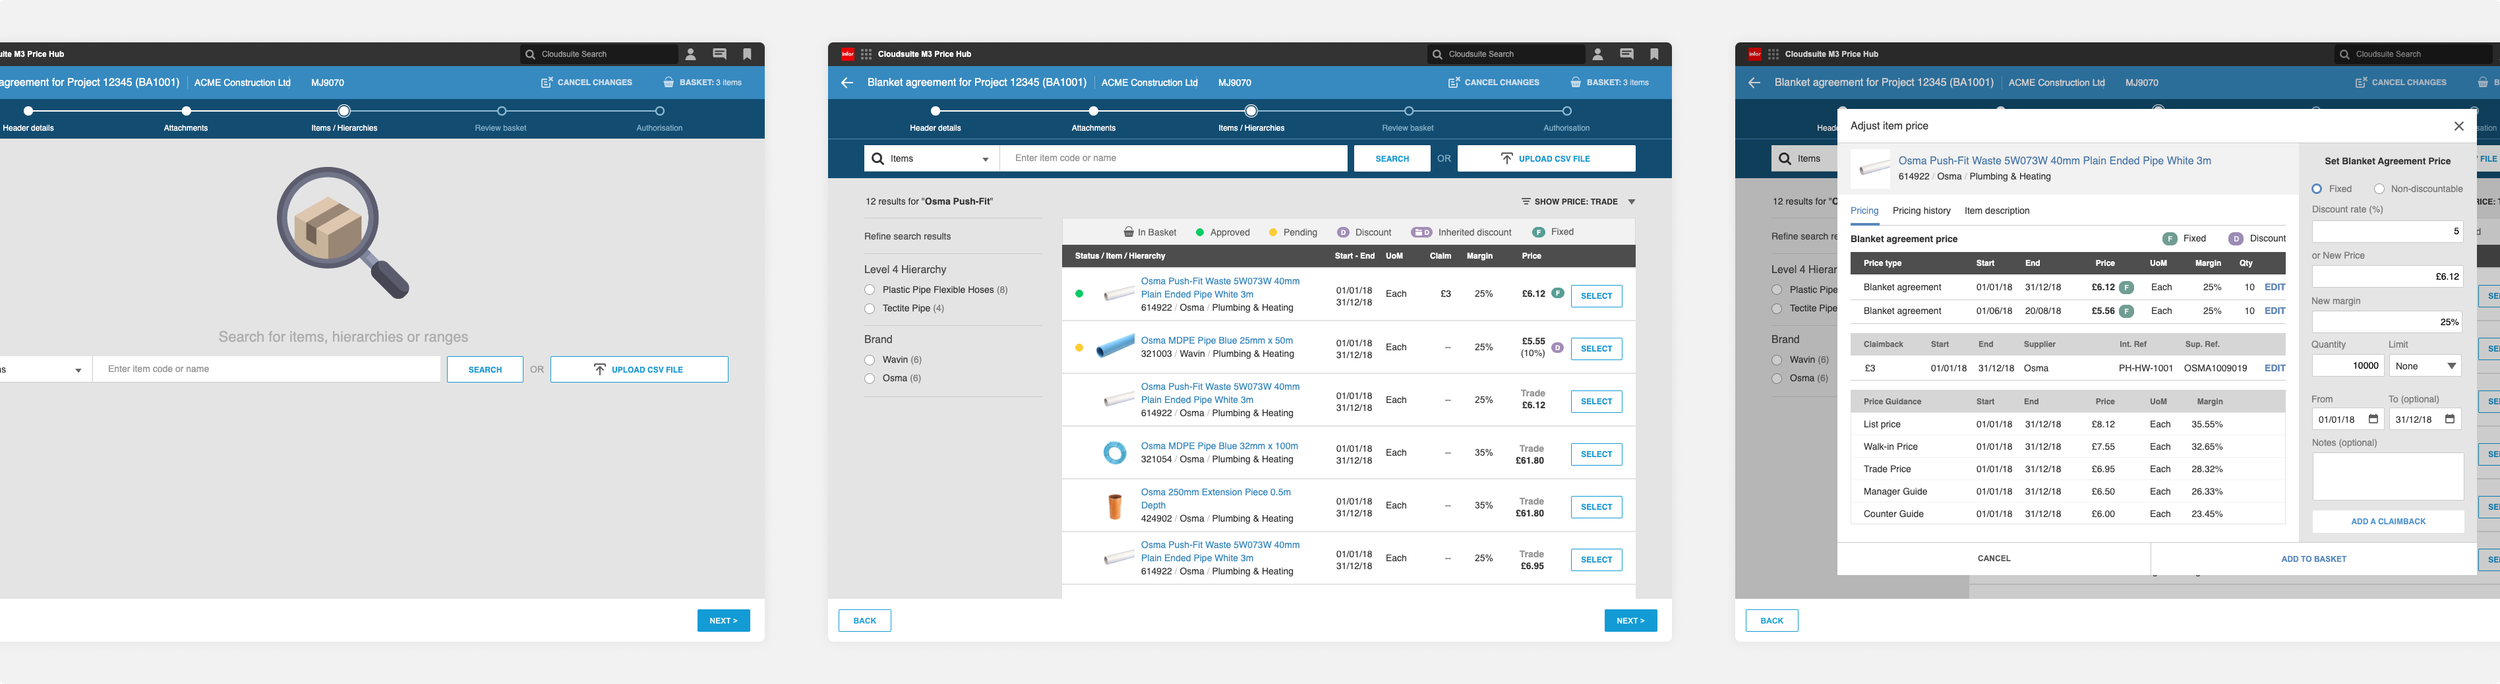
Task: Open chat messages icon in middle screen header
Action: (1626, 54)
